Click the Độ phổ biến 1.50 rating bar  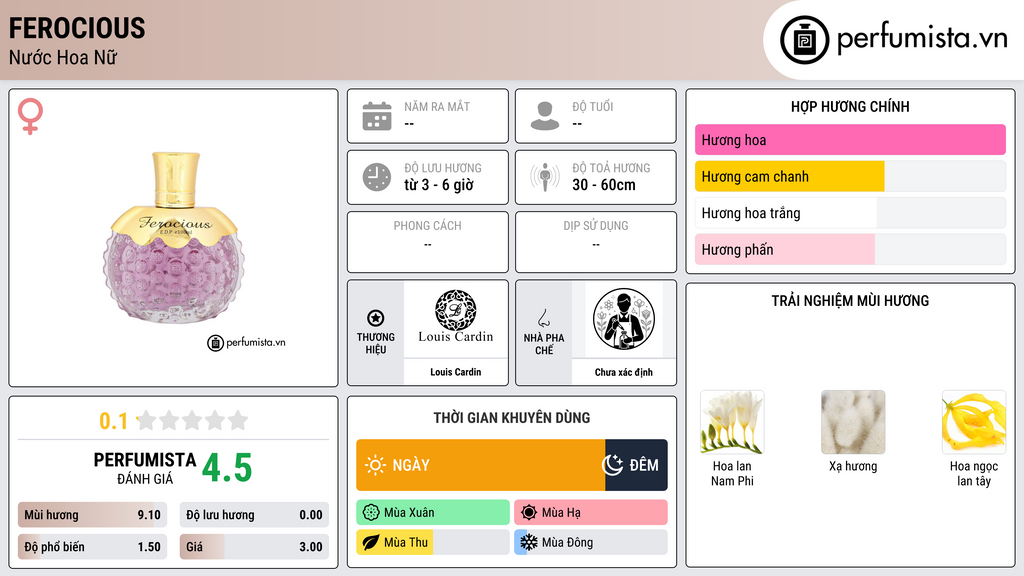pyautogui.click(x=92, y=547)
